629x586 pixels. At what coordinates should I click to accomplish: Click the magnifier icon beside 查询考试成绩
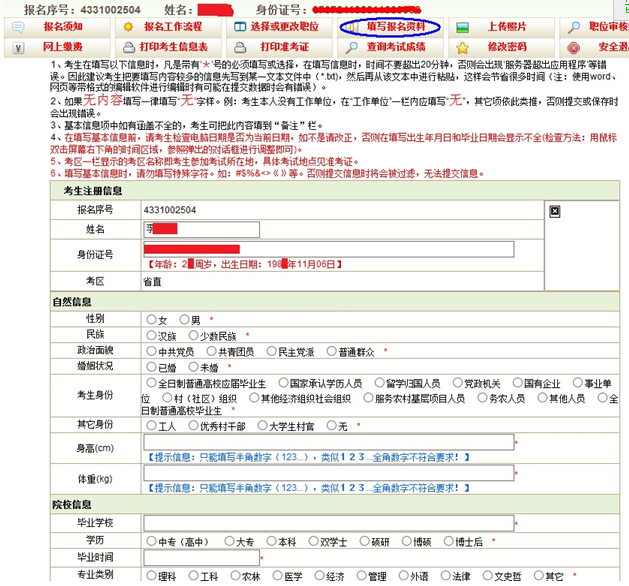[351, 47]
